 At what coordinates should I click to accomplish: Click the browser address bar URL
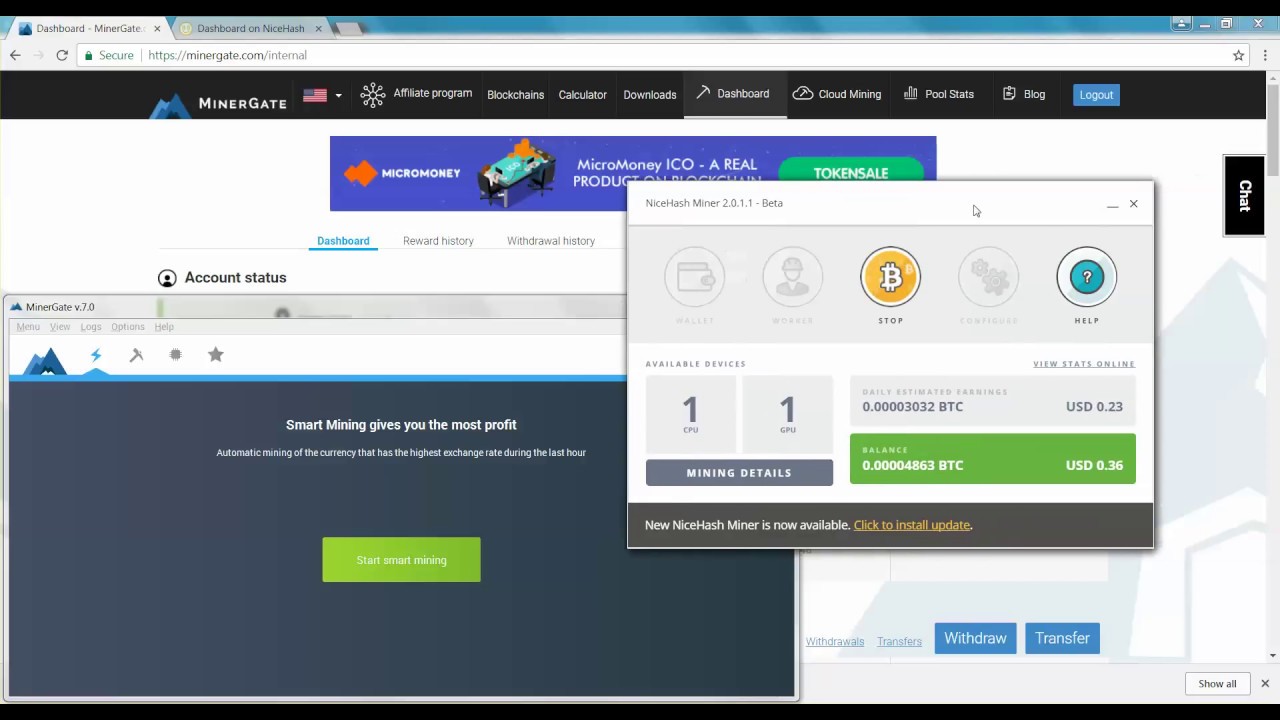coord(227,55)
